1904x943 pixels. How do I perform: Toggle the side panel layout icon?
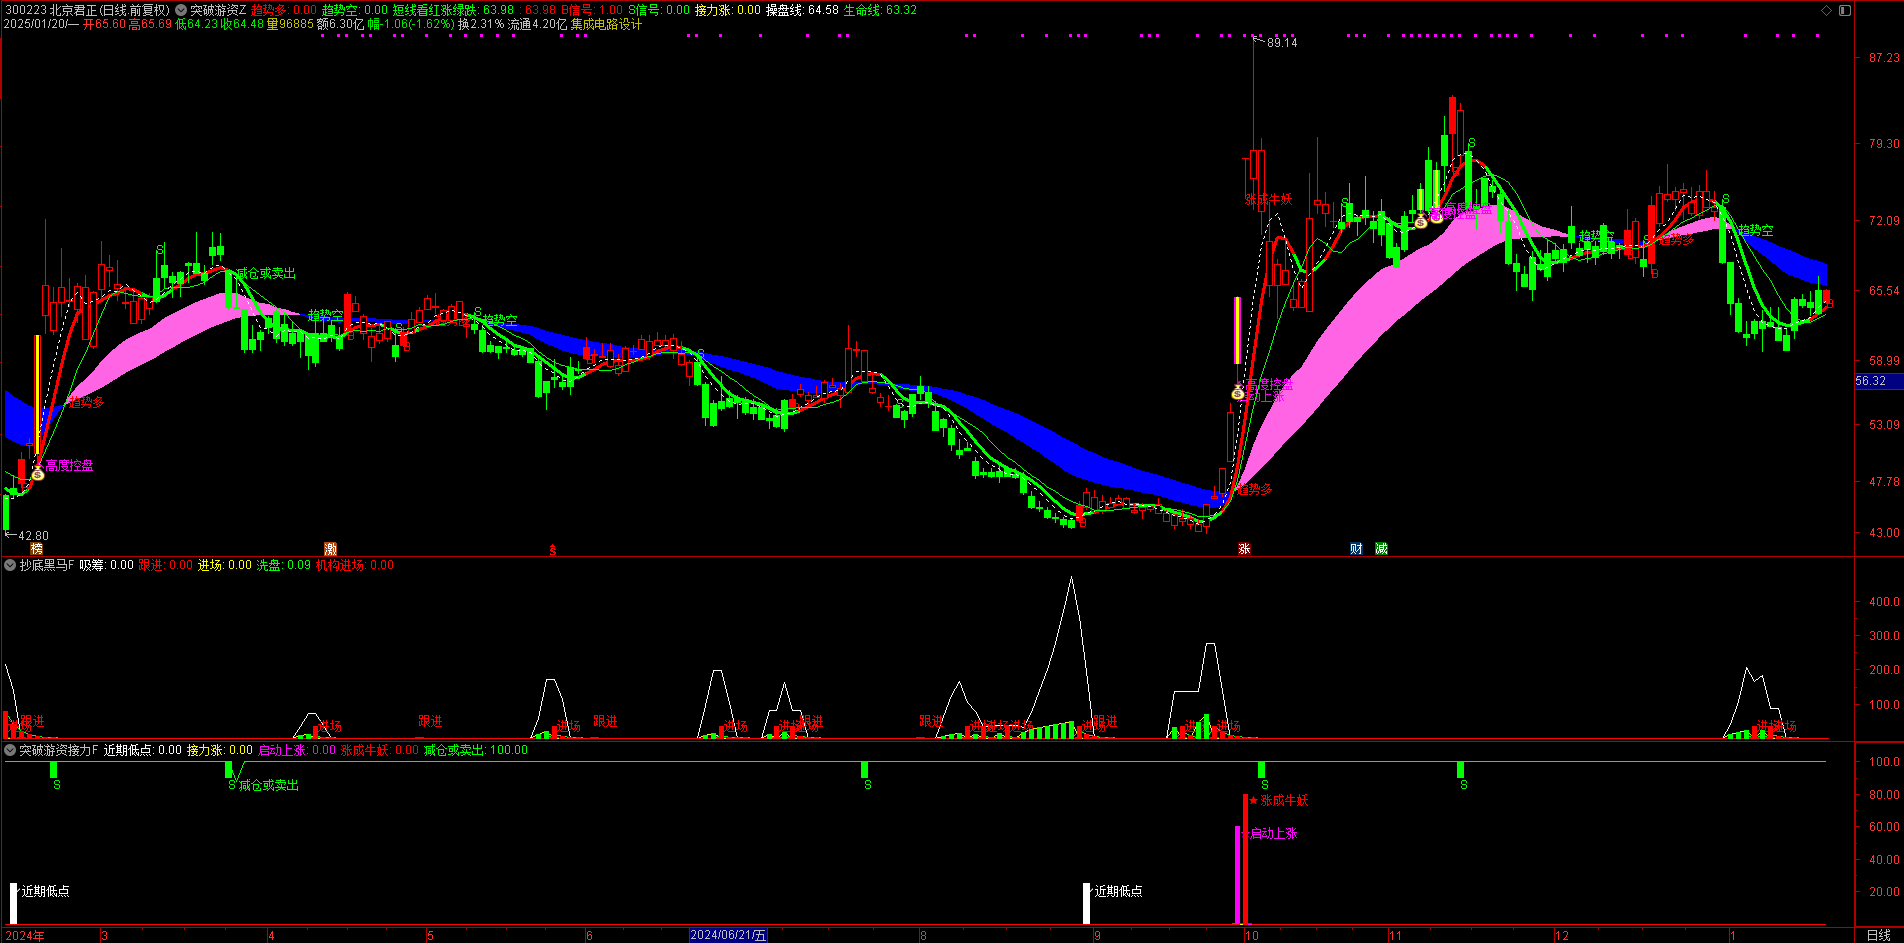pos(1845,10)
